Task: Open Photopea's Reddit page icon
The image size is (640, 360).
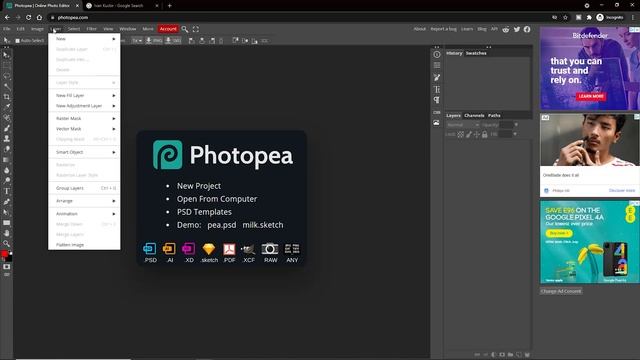Action: pyautogui.click(x=506, y=29)
